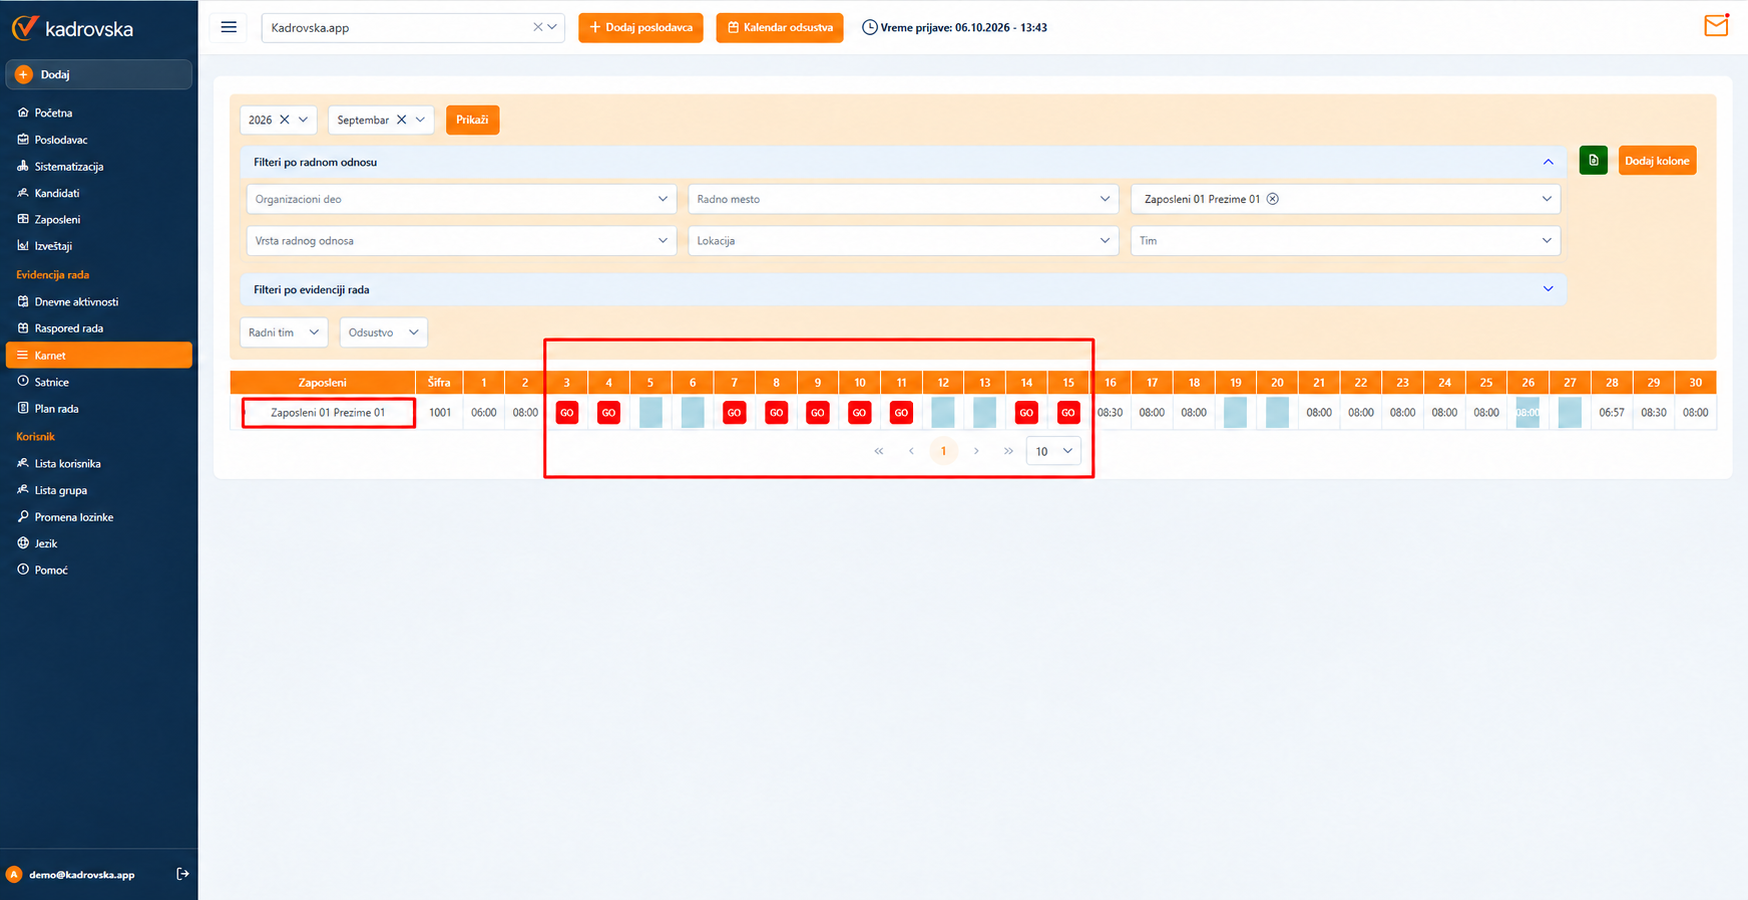Clear the 2026 year selection
Screen dimensions: 1748x900
(x=284, y=120)
